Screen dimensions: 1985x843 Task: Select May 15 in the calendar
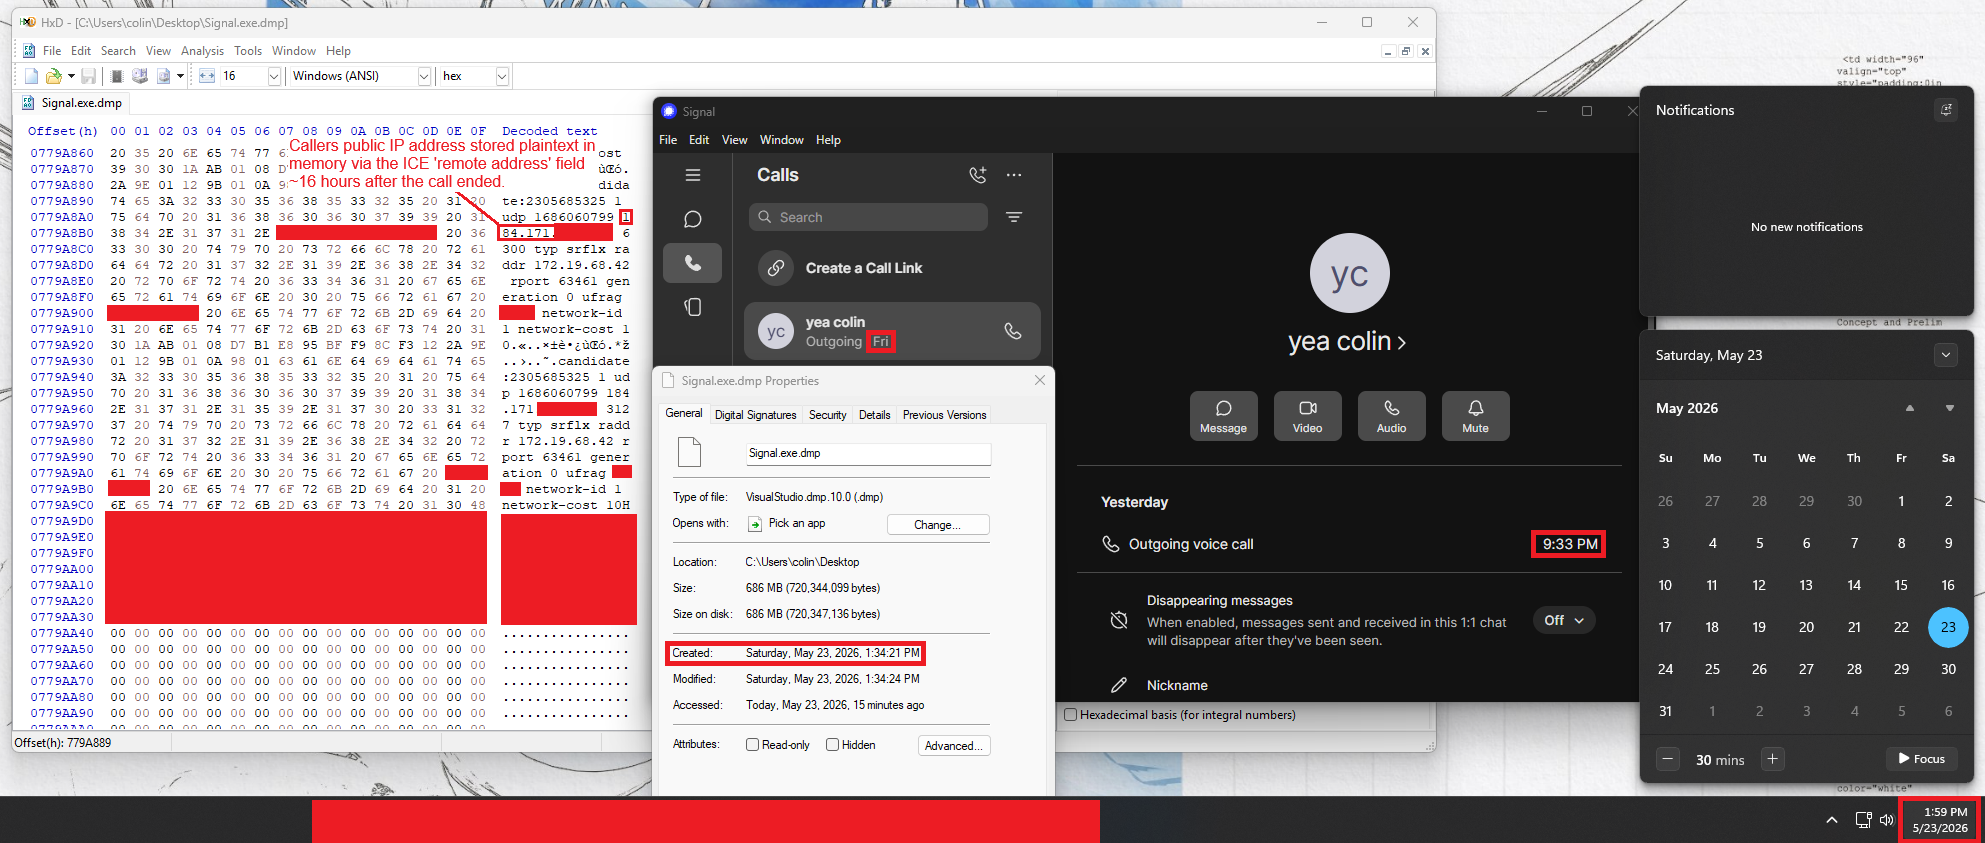[1901, 585]
